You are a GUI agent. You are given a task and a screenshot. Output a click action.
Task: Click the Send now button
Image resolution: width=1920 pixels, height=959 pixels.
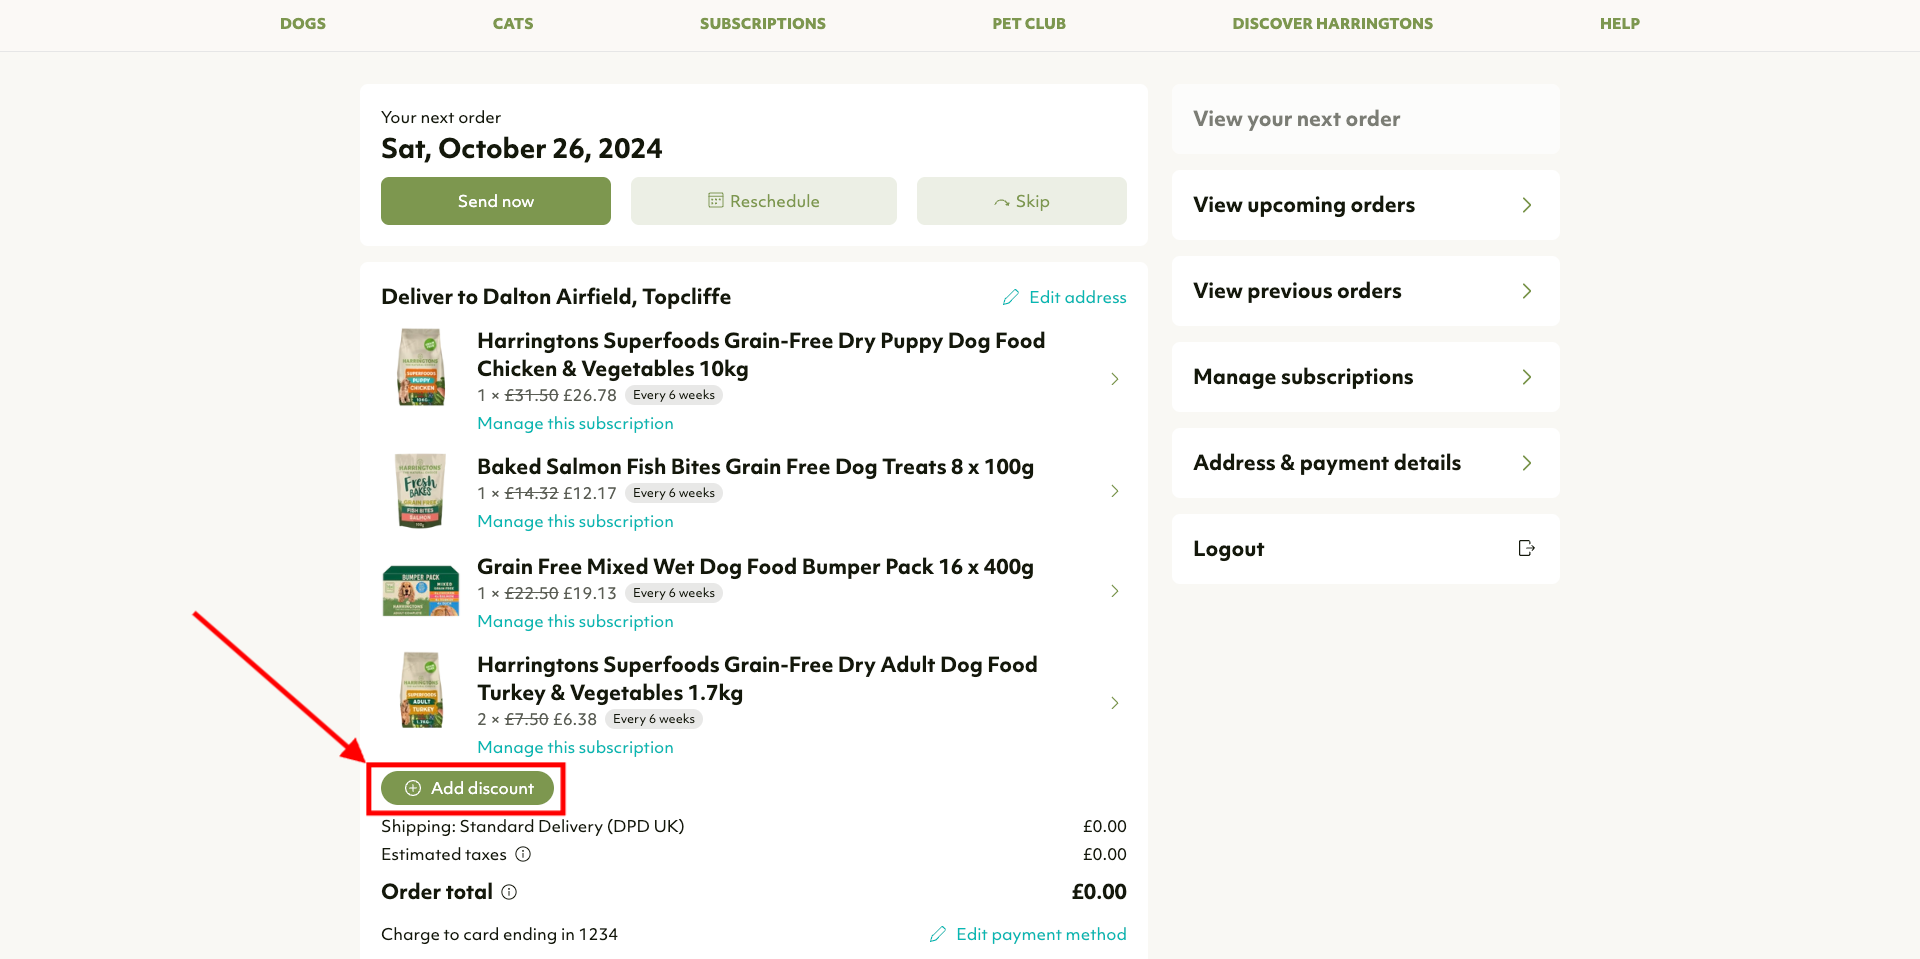coord(496,201)
